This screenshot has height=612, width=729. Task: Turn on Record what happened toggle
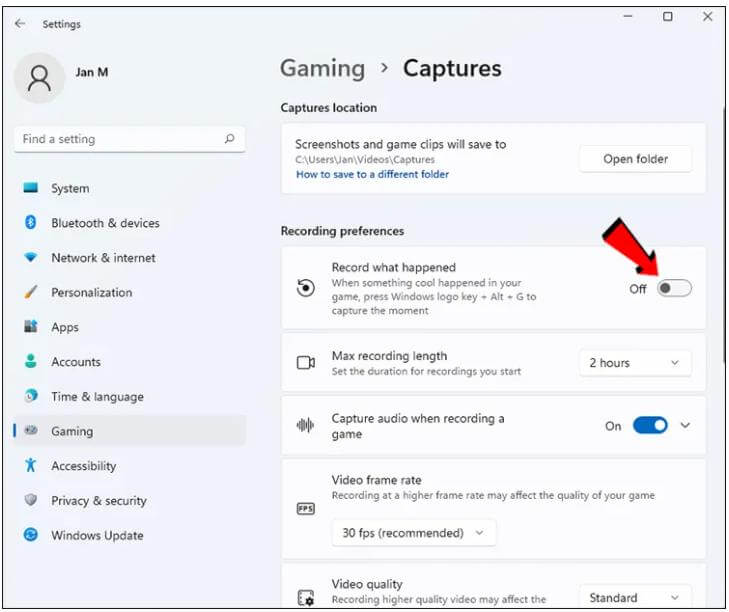click(x=674, y=288)
